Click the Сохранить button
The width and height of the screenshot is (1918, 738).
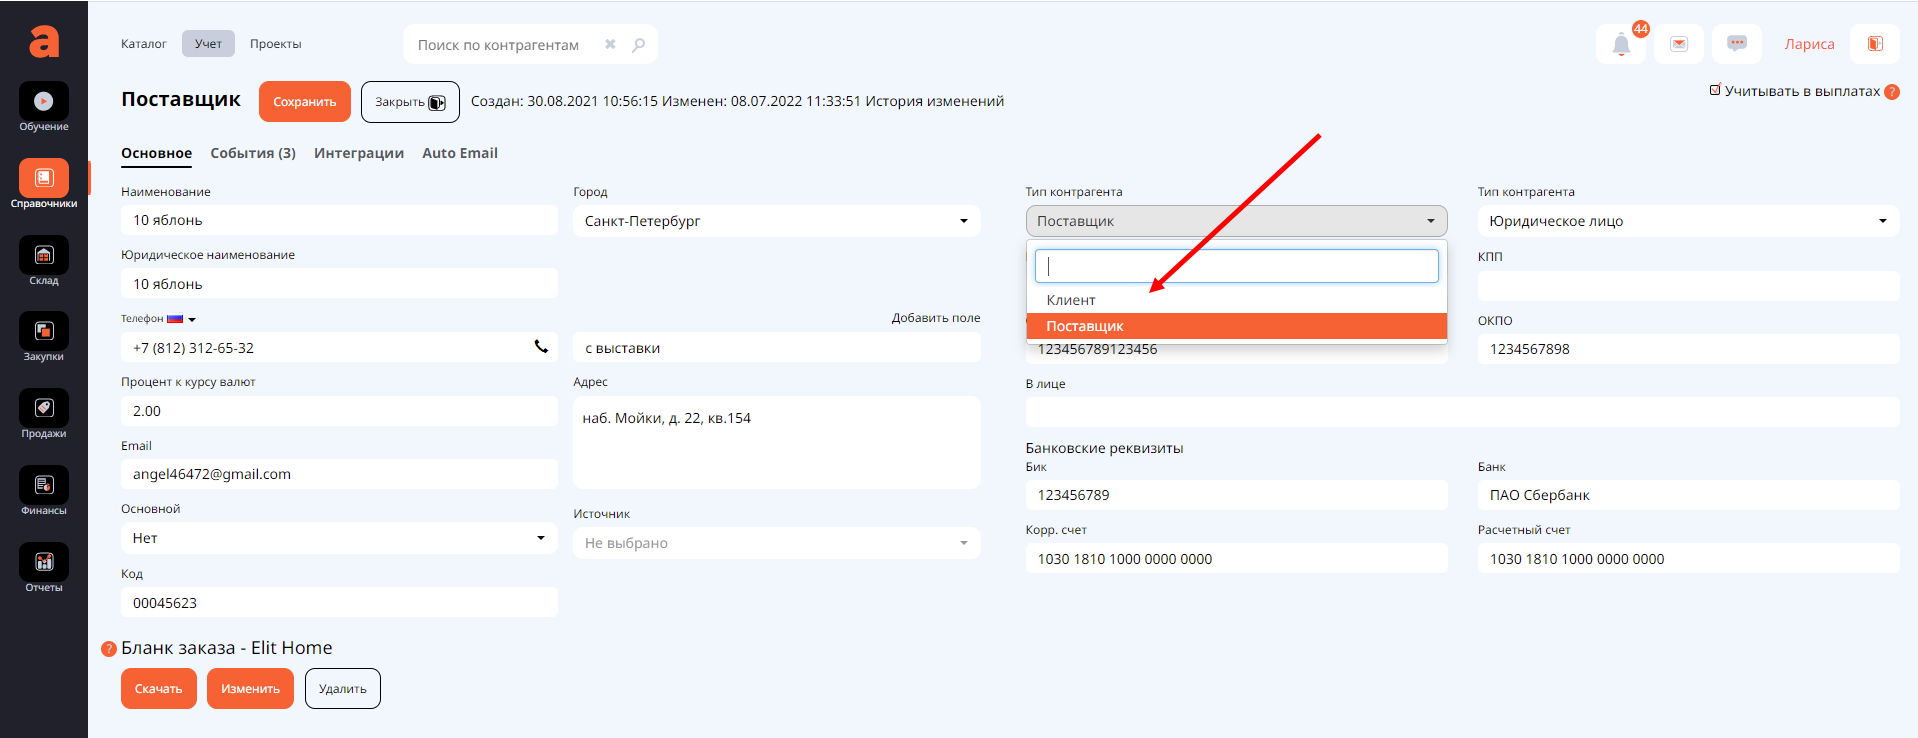click(x=305, y=102)
